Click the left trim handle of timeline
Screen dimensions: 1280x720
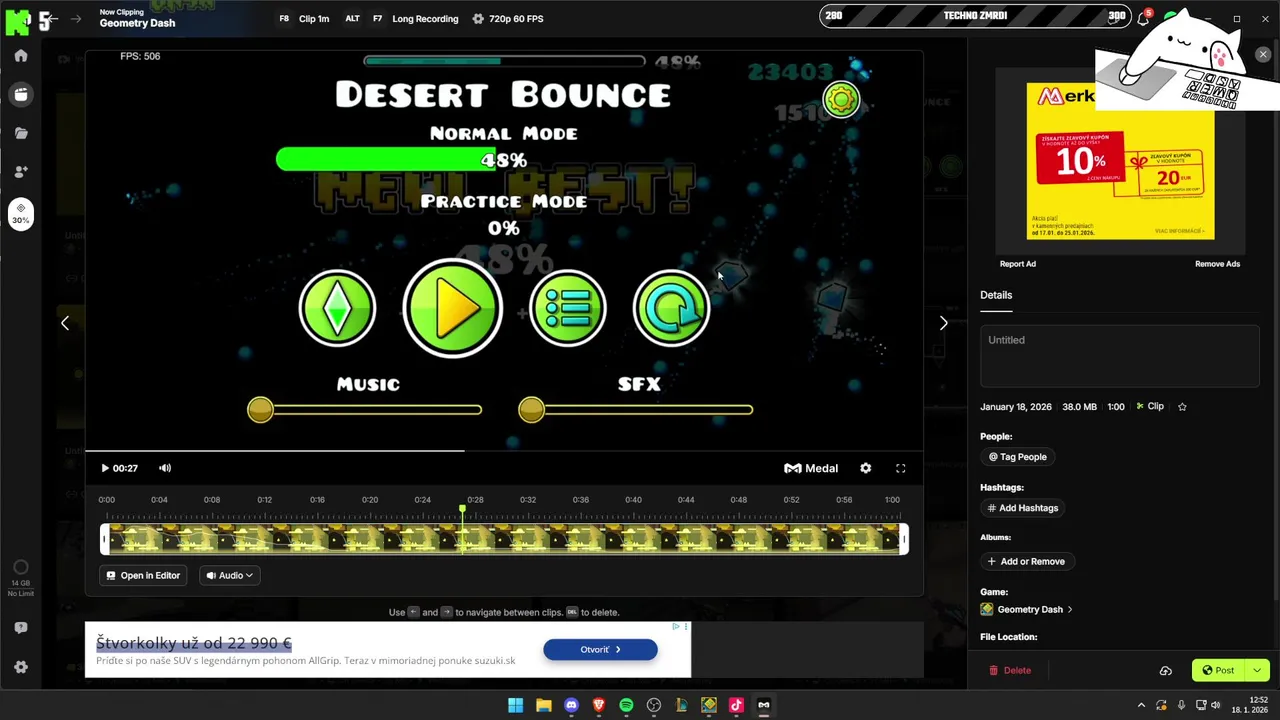point(104,540)
